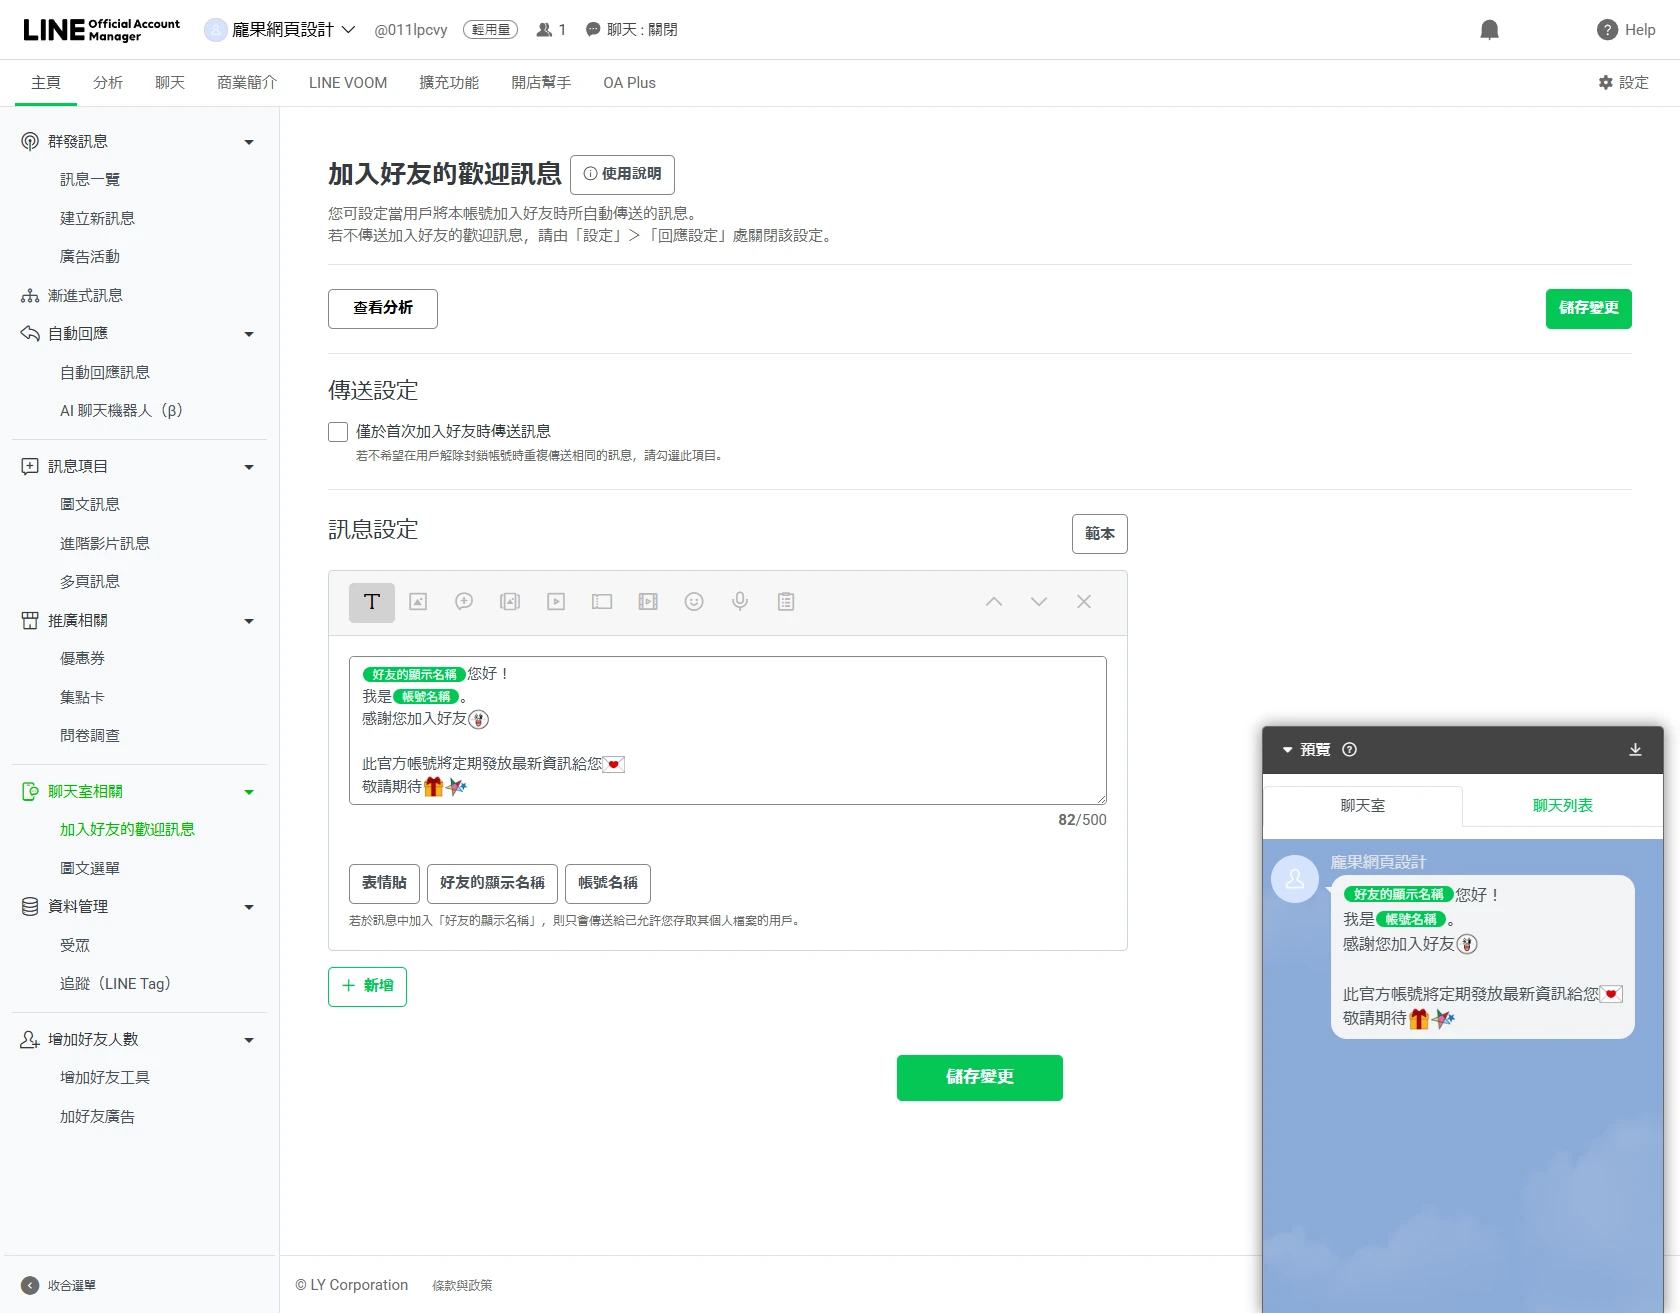Switch to 聊天 tab

pyautogui.click(x=170, y=83)
